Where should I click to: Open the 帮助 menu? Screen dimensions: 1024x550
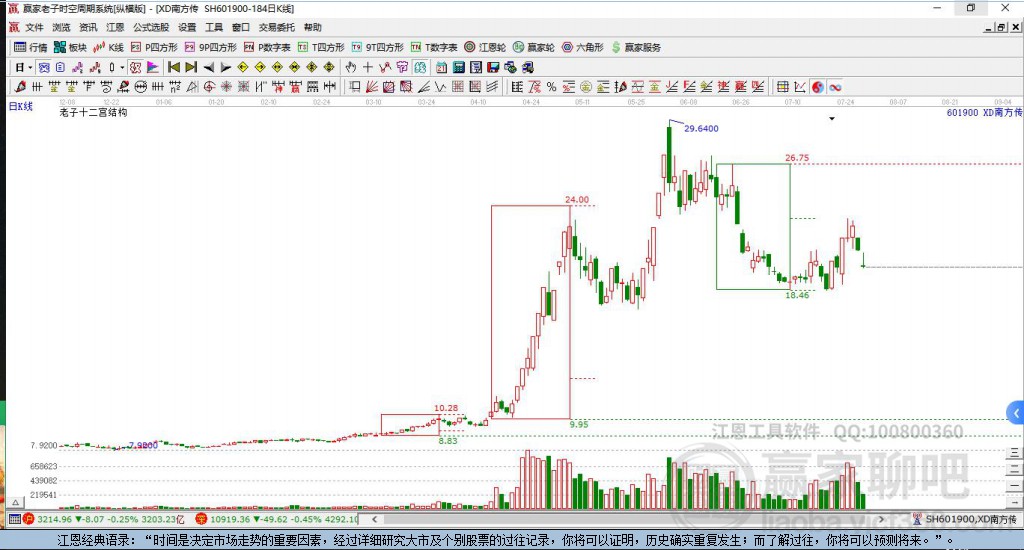tap(313, 27)
